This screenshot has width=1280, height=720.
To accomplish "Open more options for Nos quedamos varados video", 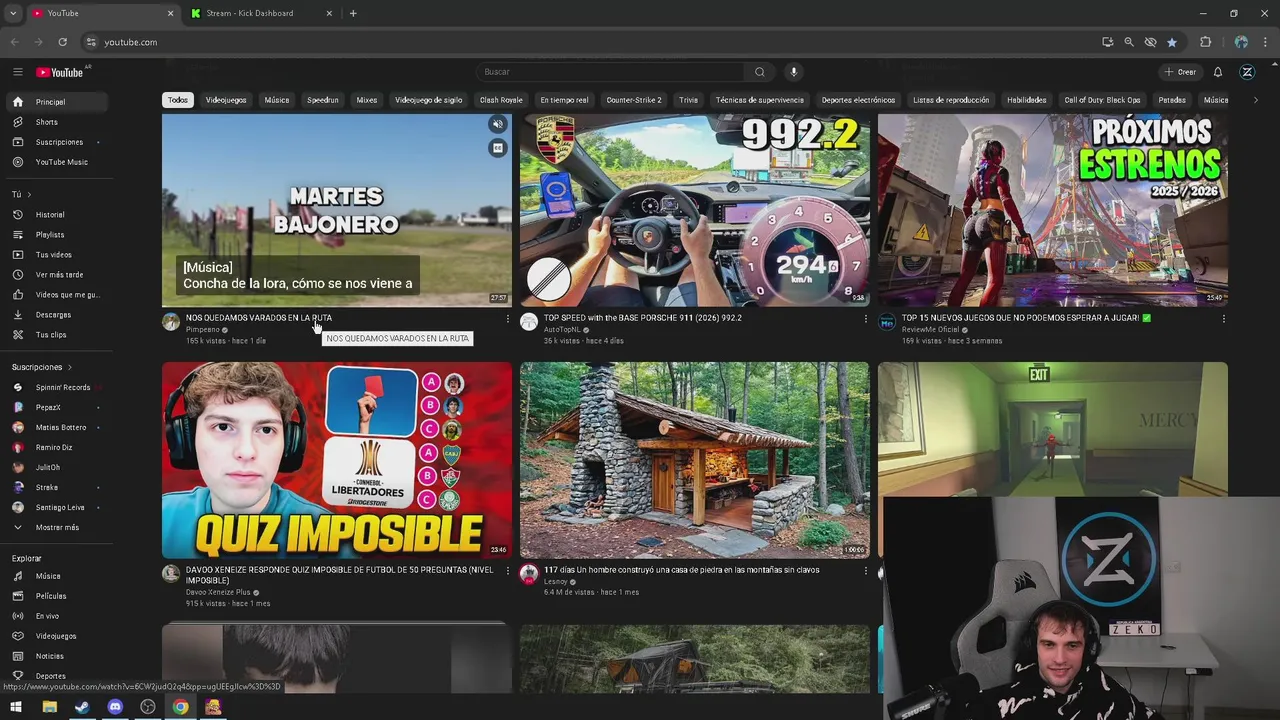I will (508, 319).
